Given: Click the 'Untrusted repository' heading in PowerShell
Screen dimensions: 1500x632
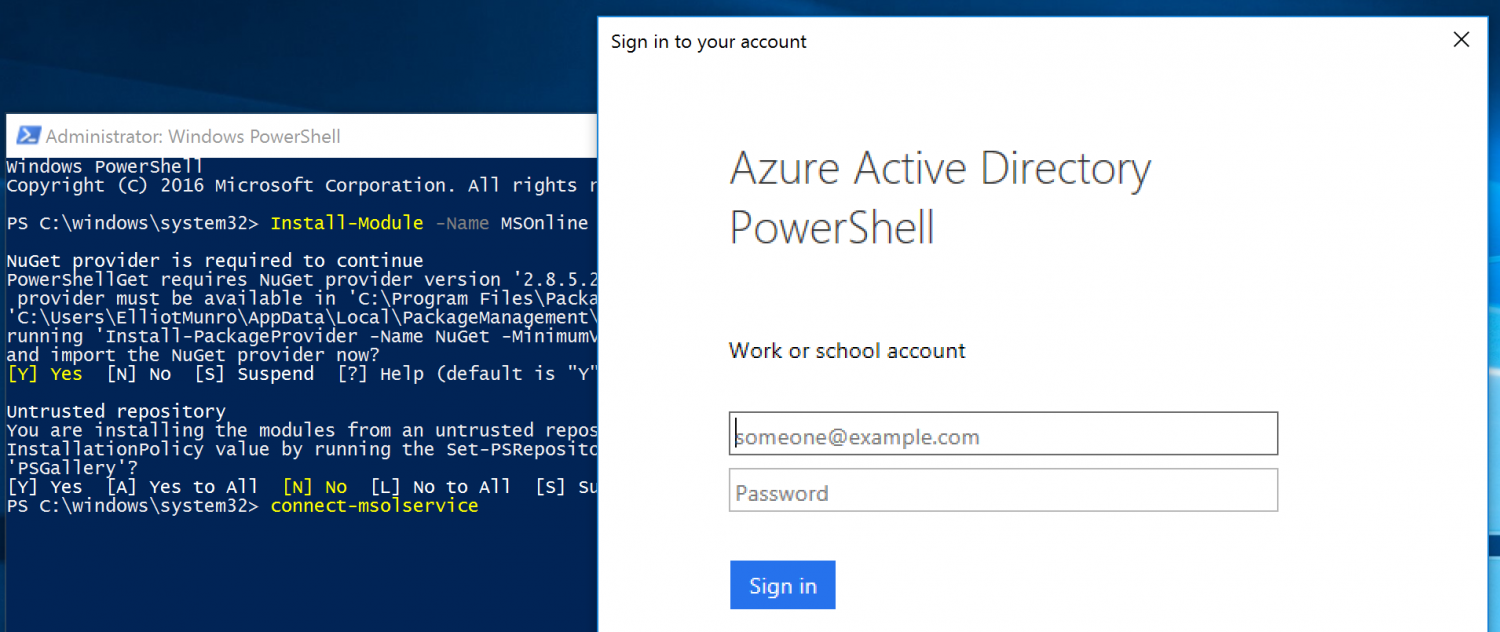Looking at the screenshot, I should 116,411.
